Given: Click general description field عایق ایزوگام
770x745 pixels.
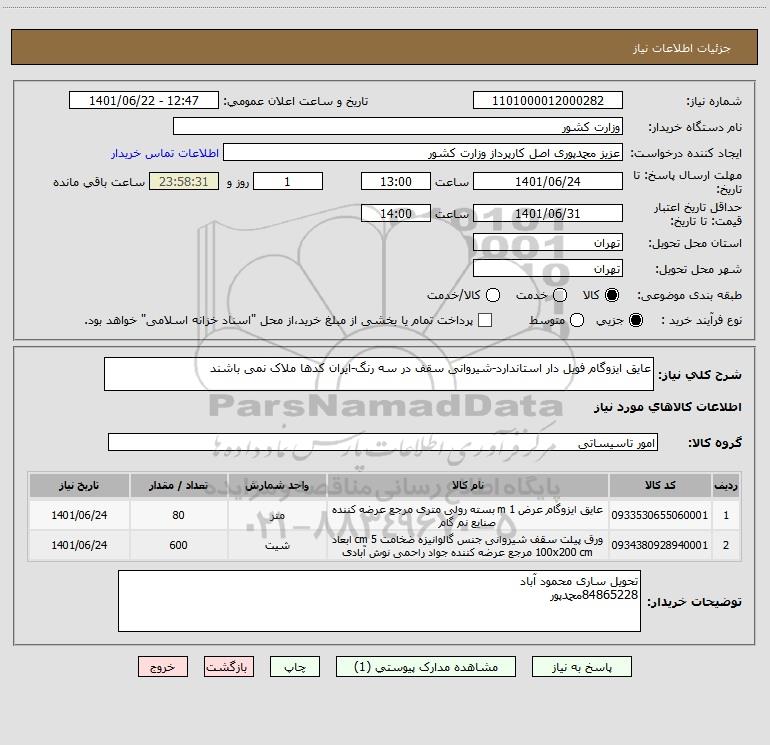Looking at the screenshot, I should [x=379, y=374].
